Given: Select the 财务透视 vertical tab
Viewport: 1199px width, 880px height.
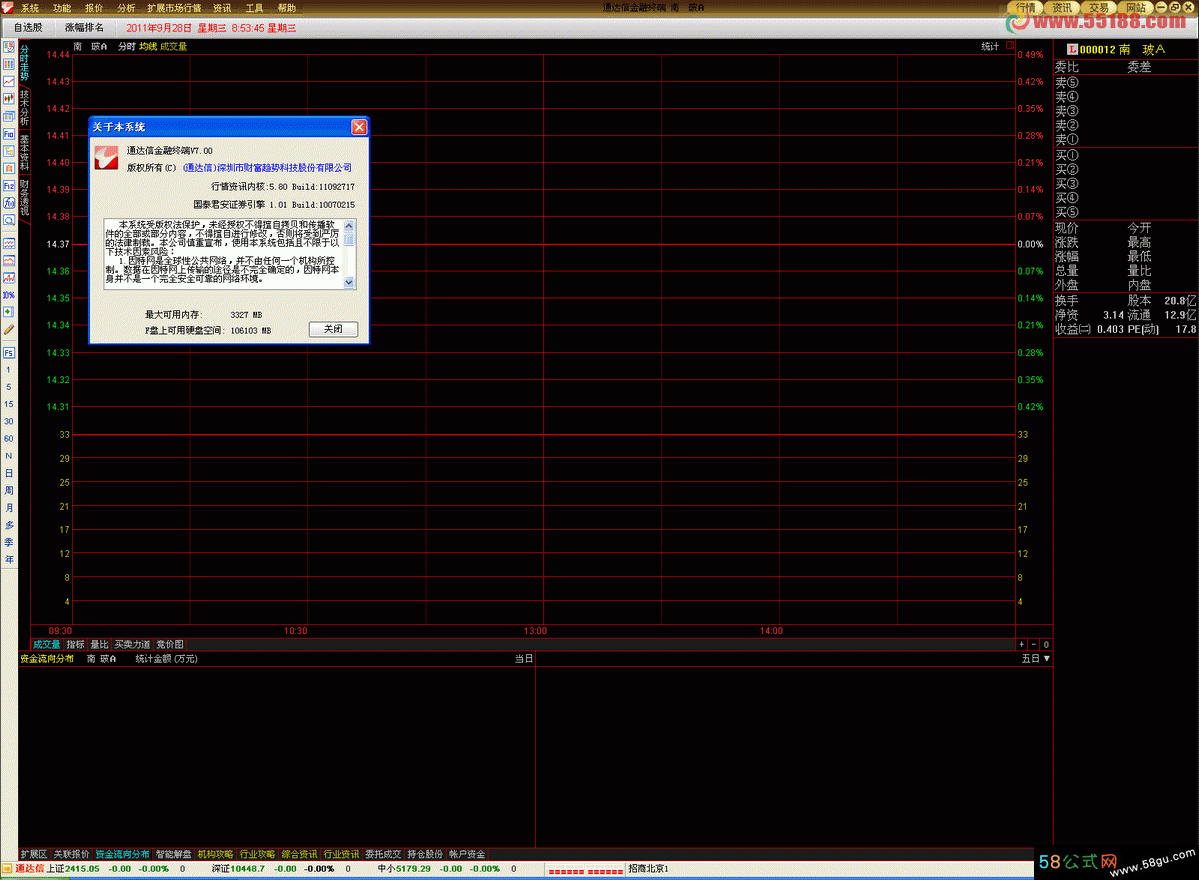Looking at the screenshot, I should click(24, 197).
